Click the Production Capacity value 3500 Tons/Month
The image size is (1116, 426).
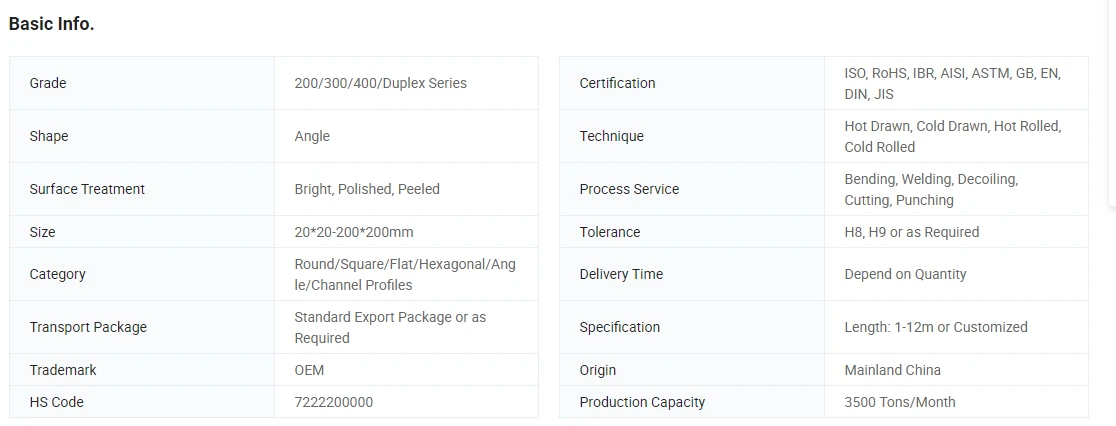click(x=900, y=402)
